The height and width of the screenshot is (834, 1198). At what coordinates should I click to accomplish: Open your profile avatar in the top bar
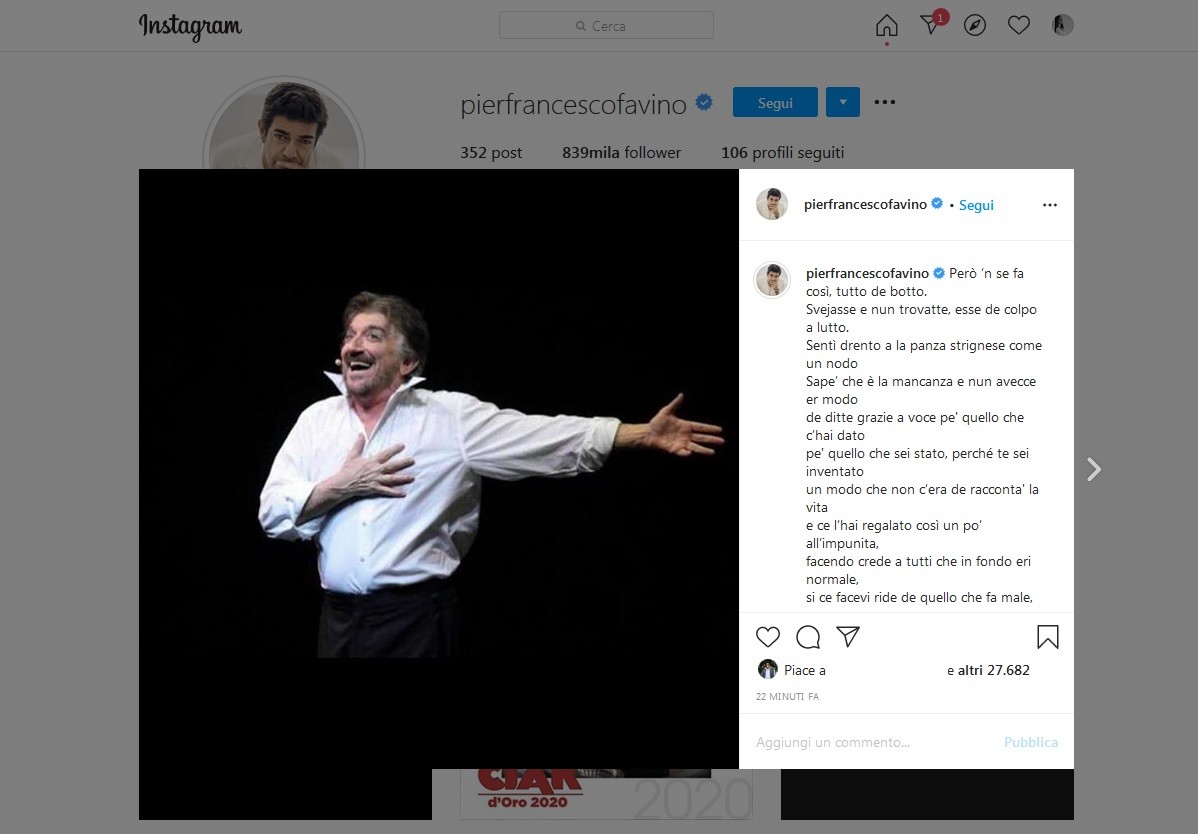(1062, 25)
